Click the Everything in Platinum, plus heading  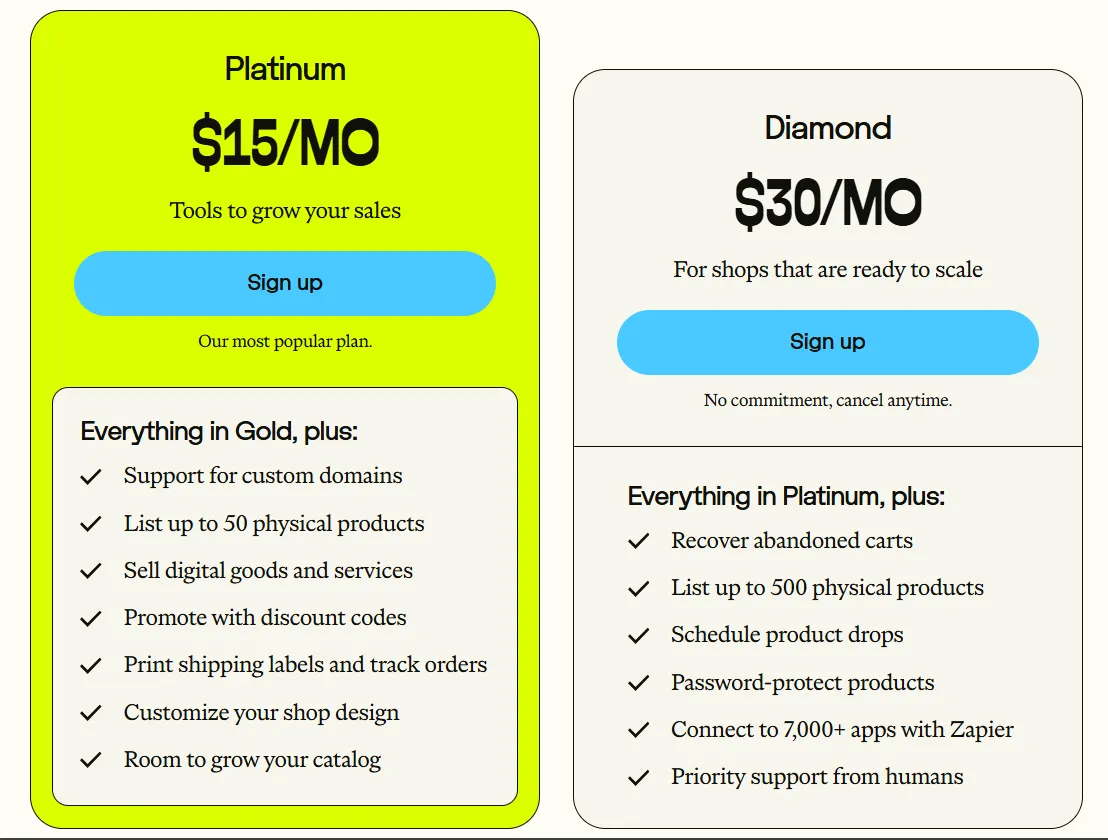pyautogui.click(x=786, y=497)
